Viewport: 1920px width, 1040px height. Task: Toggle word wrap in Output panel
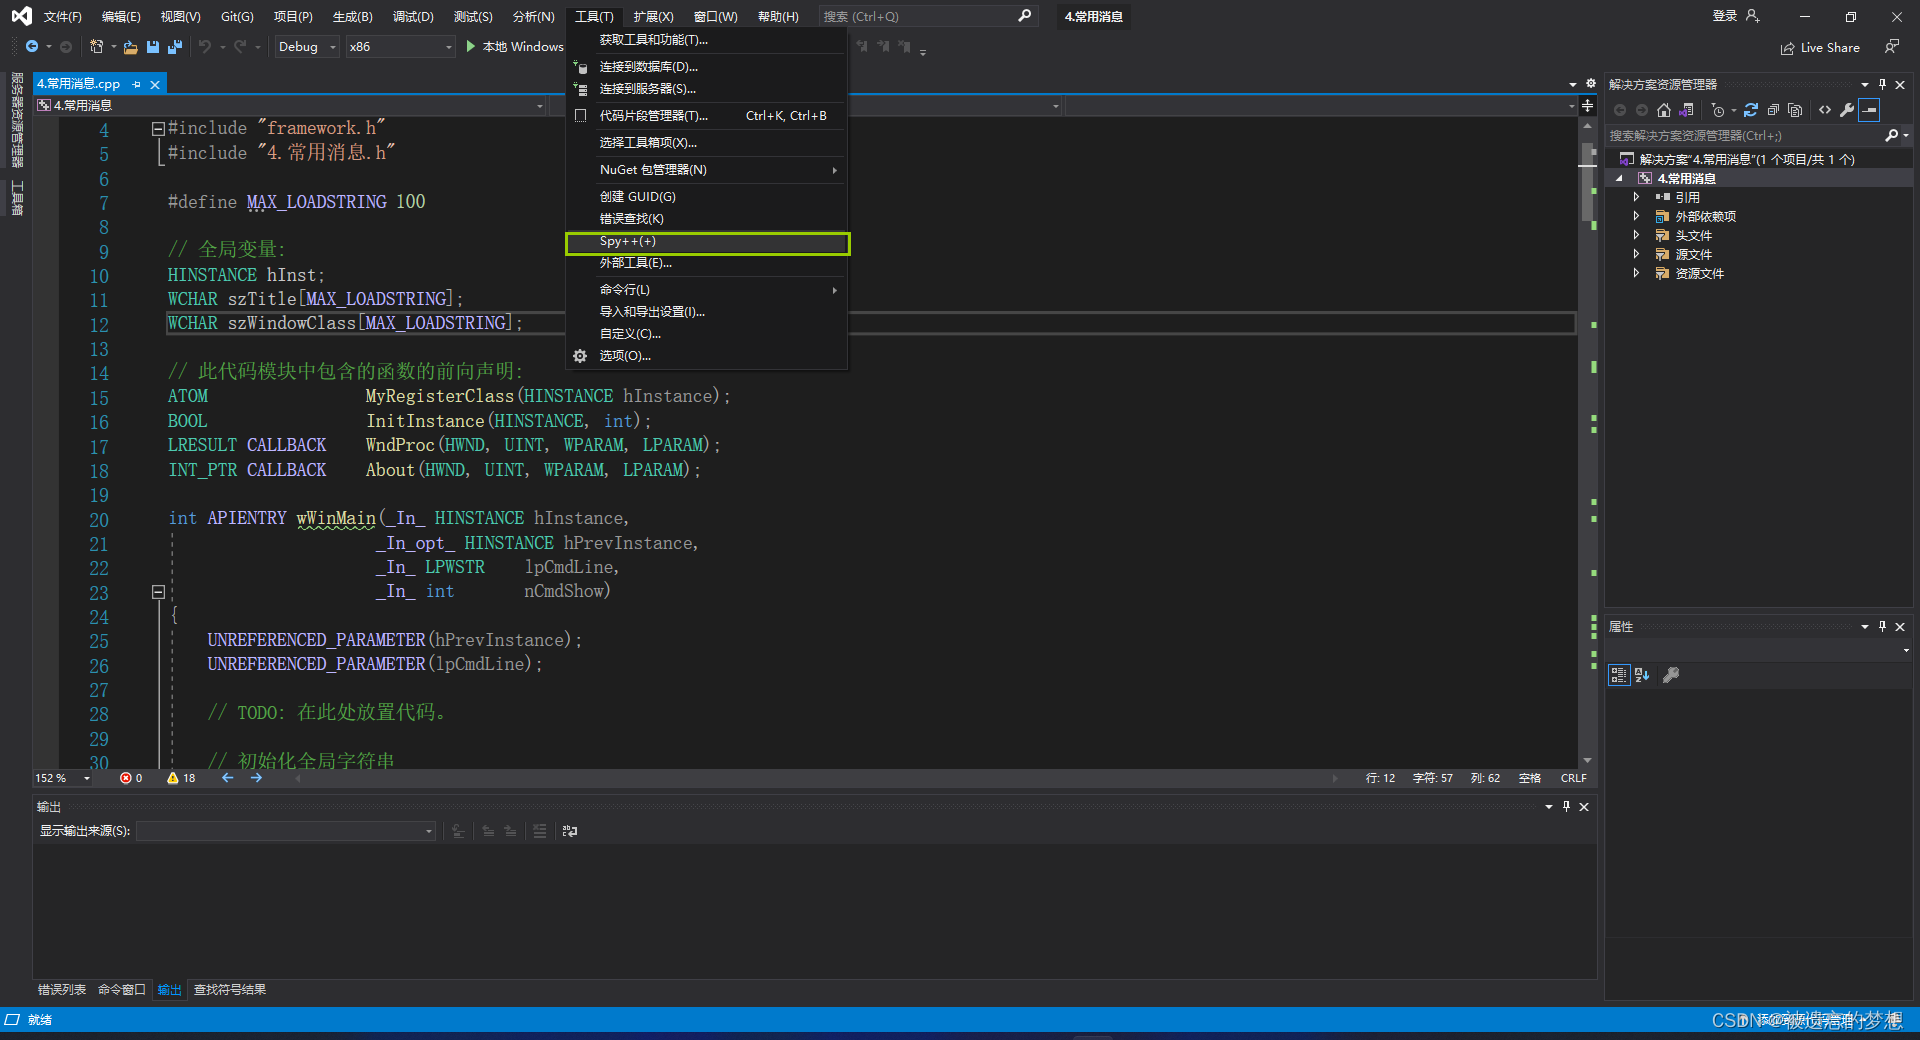[x=570, y=831]
